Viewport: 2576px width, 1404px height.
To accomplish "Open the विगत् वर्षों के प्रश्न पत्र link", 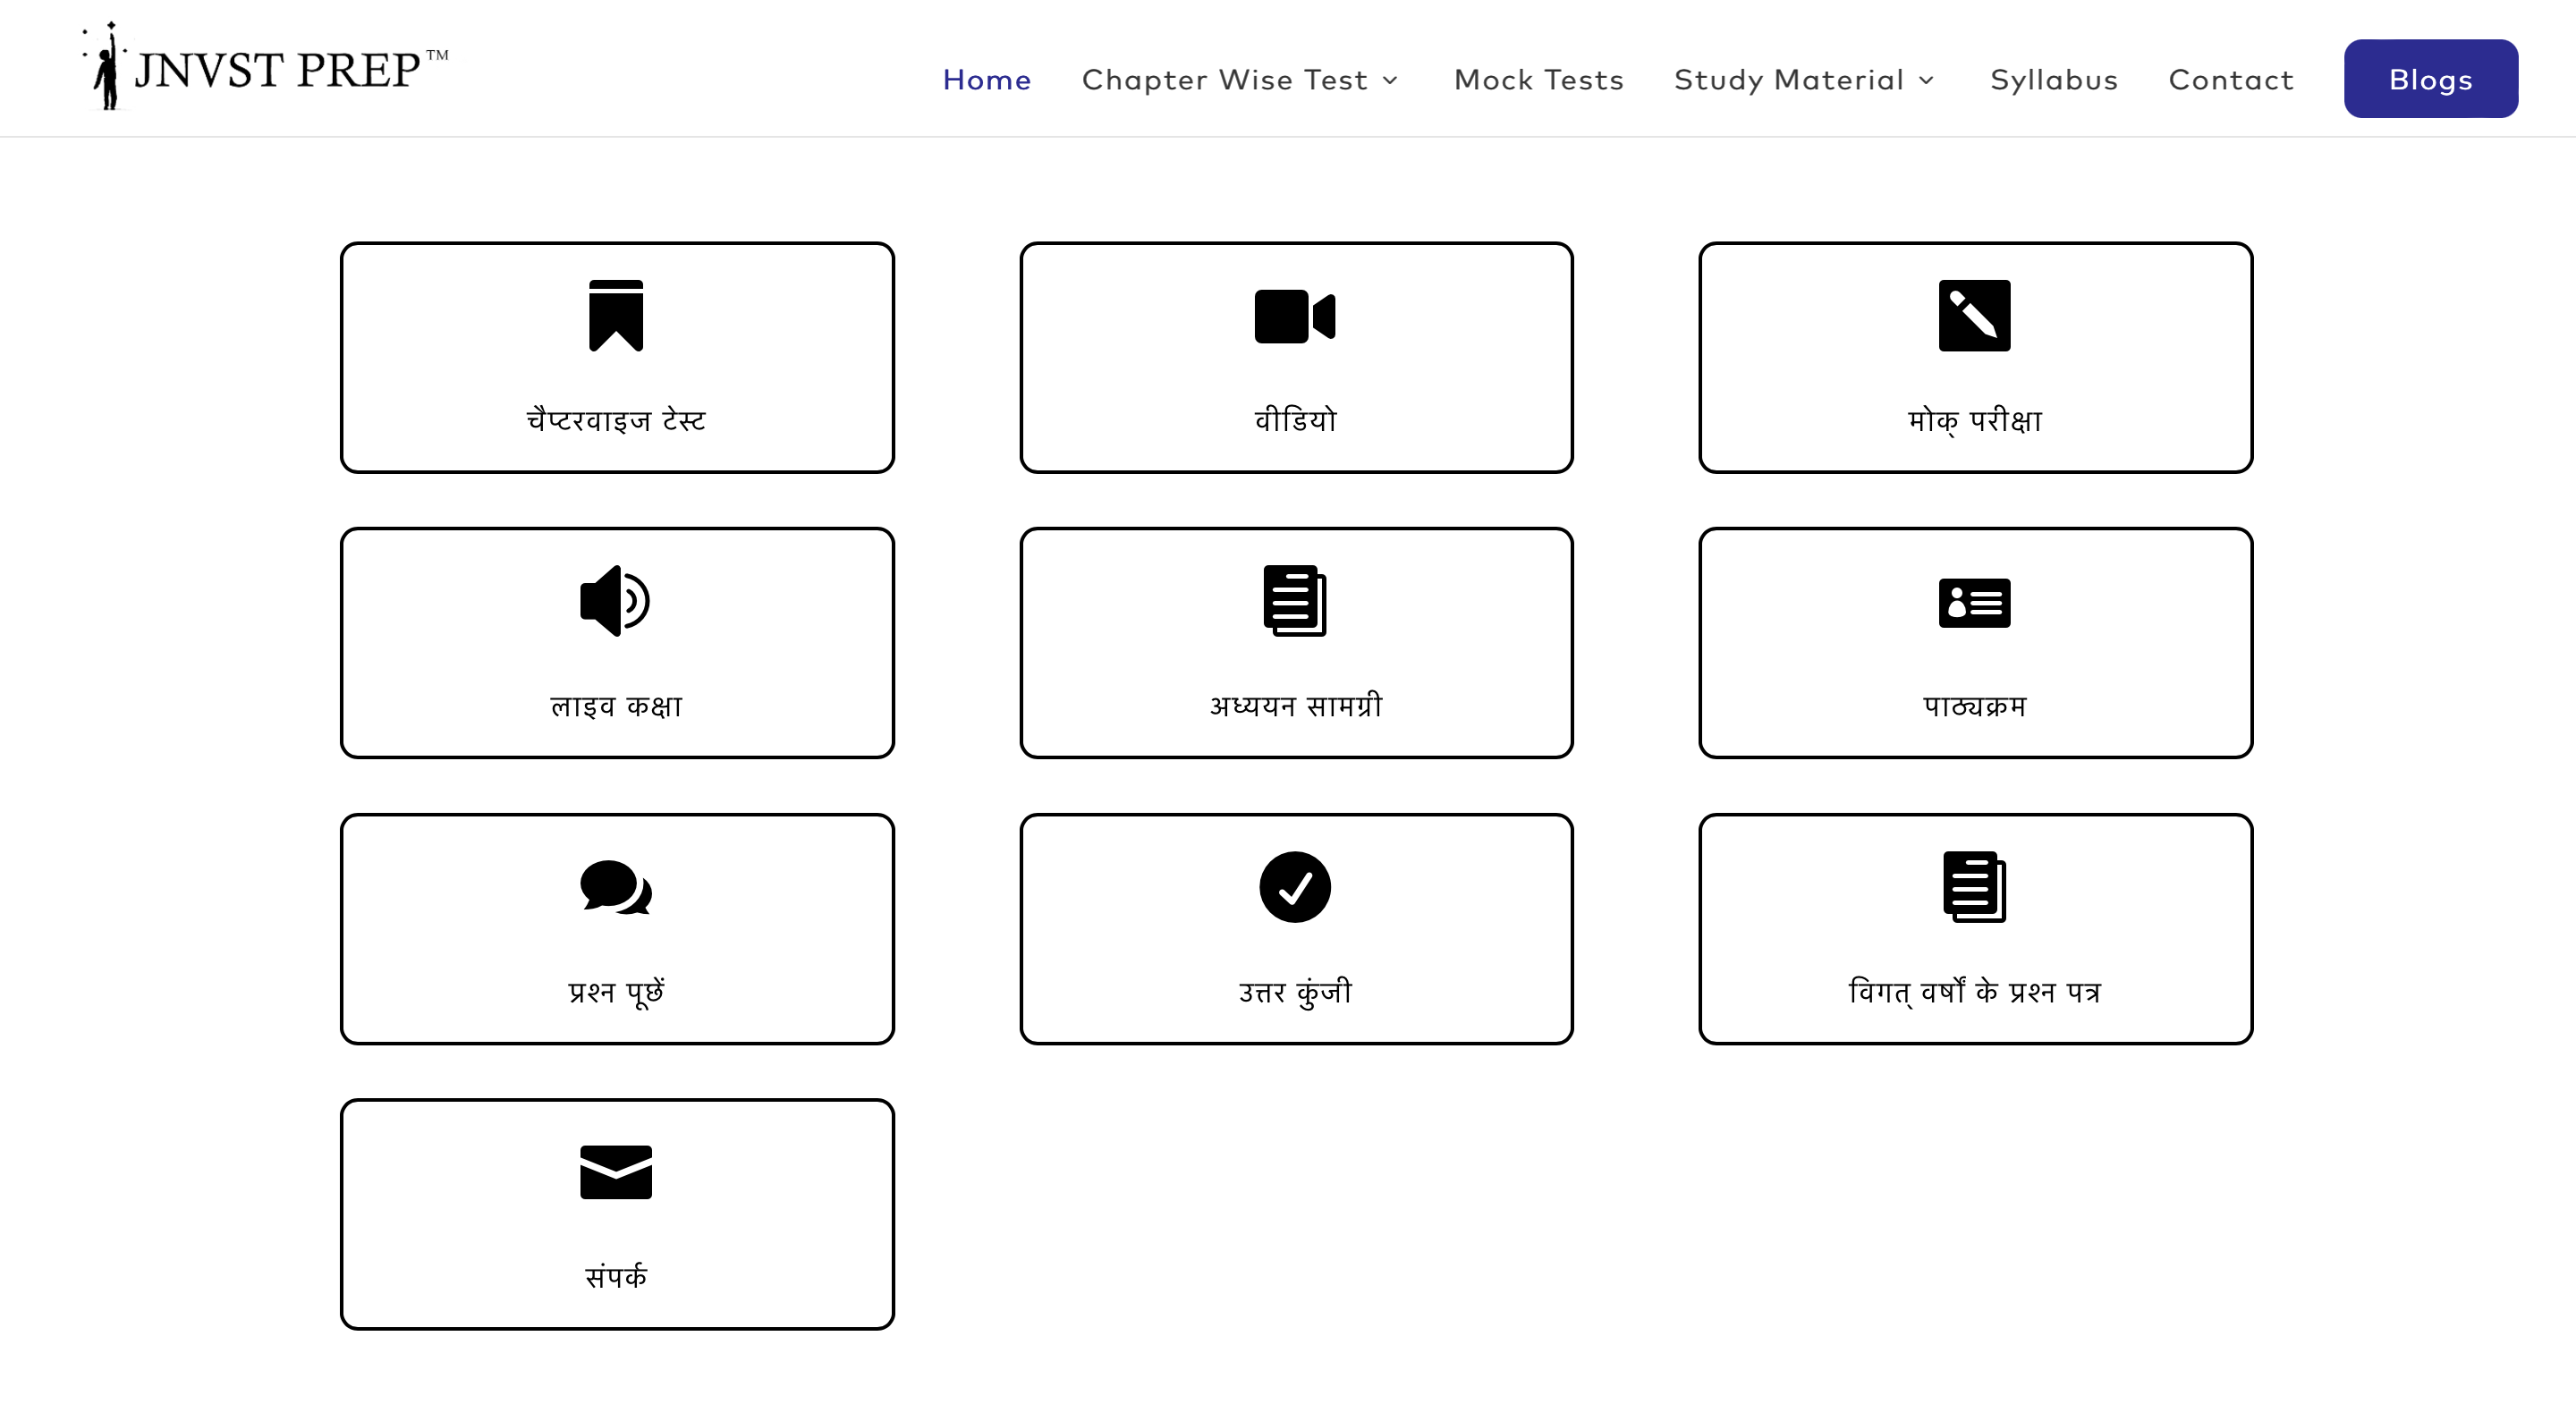I will [1975, 991].
